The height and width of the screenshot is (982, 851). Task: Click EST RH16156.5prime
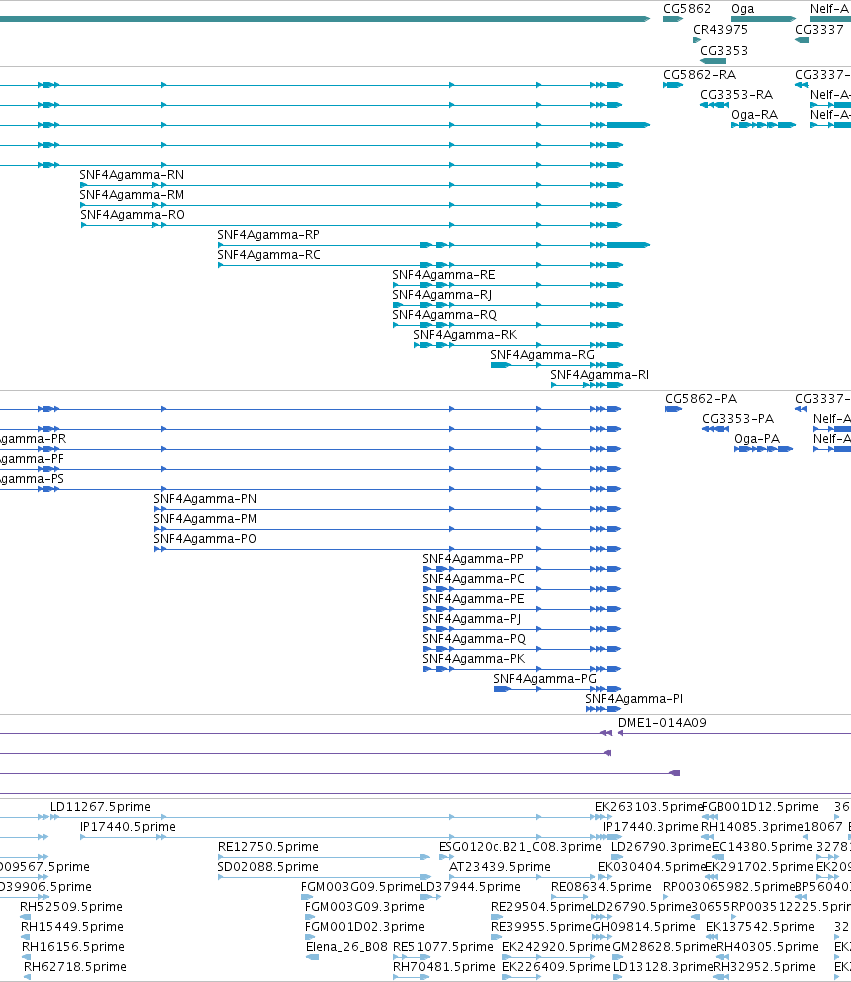pyautogui.click(x=73, y=948)
